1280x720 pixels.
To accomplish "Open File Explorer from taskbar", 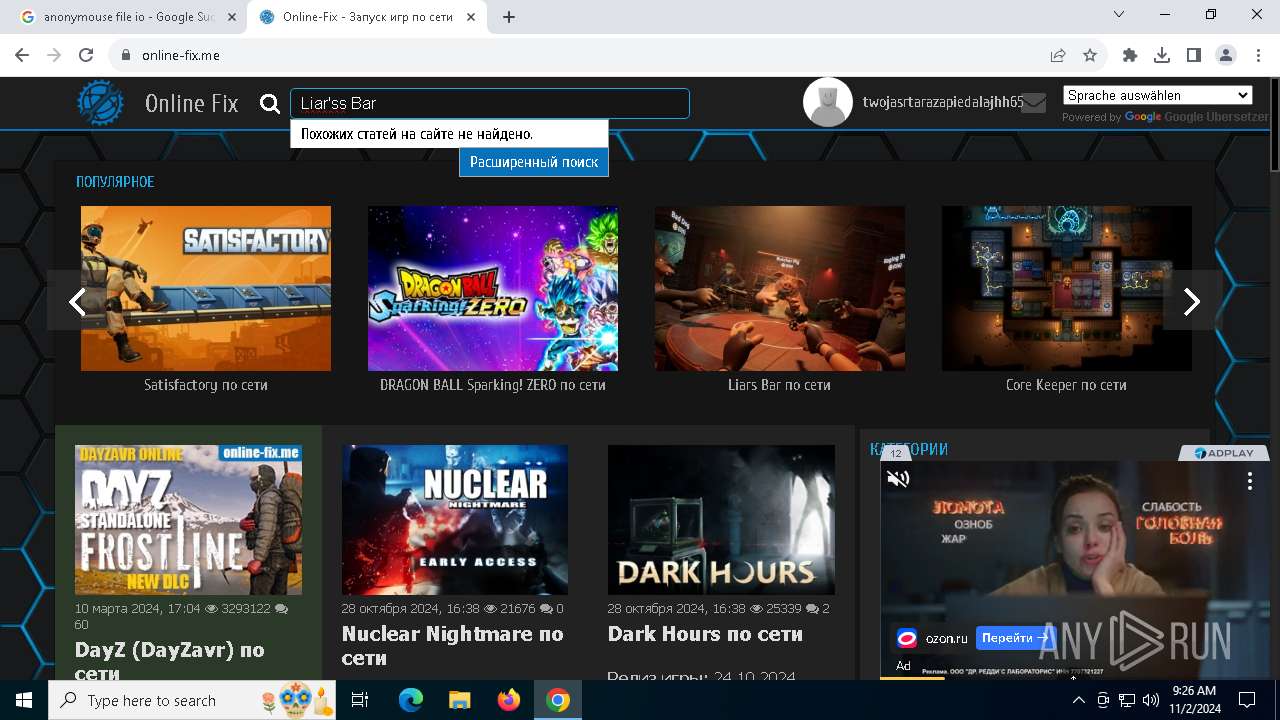I will [x=459, y=700].
